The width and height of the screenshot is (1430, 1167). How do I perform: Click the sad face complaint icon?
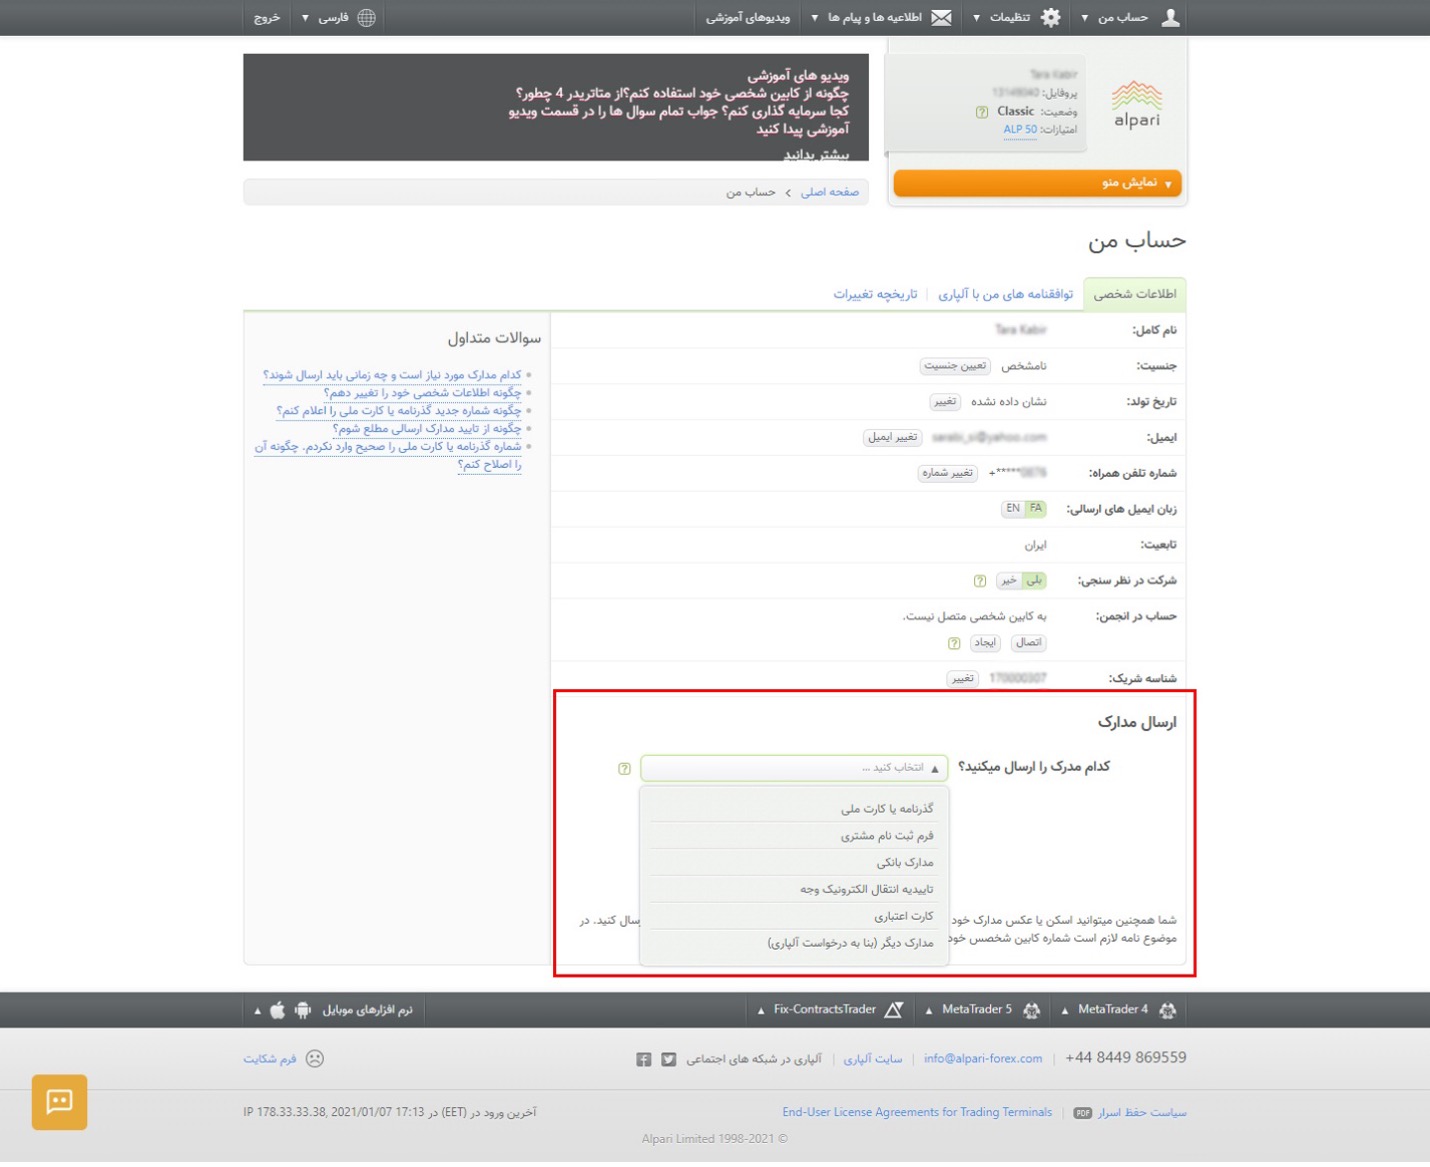click(314, 1059)
